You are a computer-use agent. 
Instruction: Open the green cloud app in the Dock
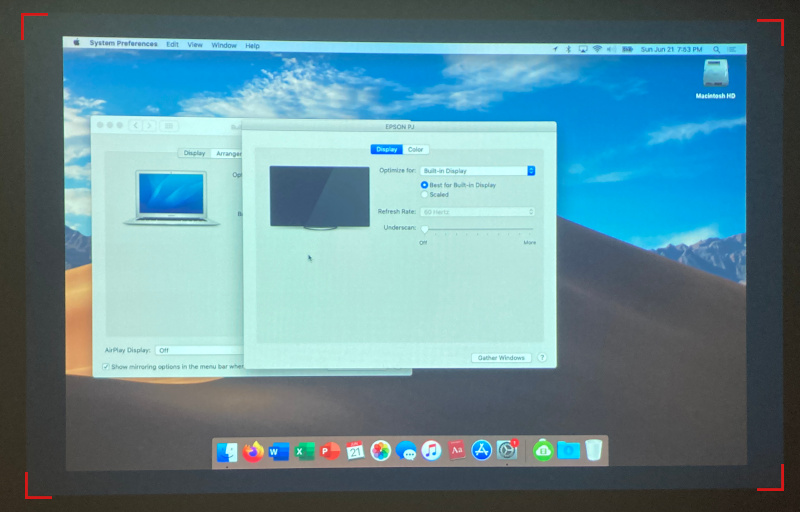pos(543,450)
